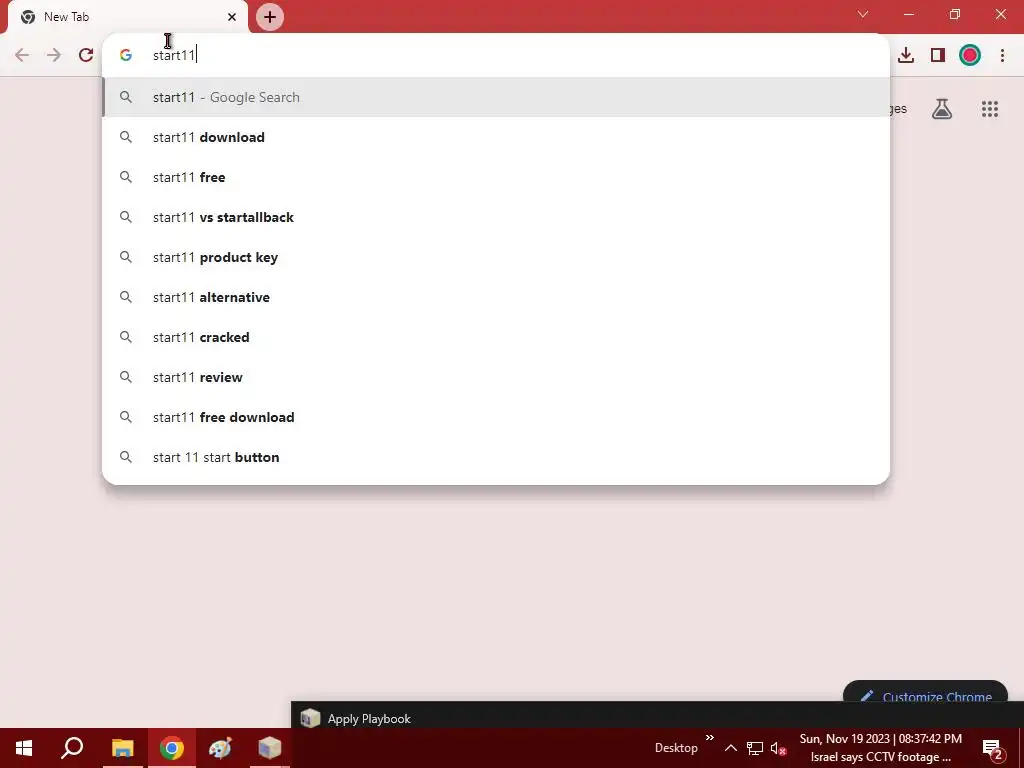Viewport: 1024px width, 768px height.
Task: Open the Chrome profile avatar
Action: tap(970, 55)
